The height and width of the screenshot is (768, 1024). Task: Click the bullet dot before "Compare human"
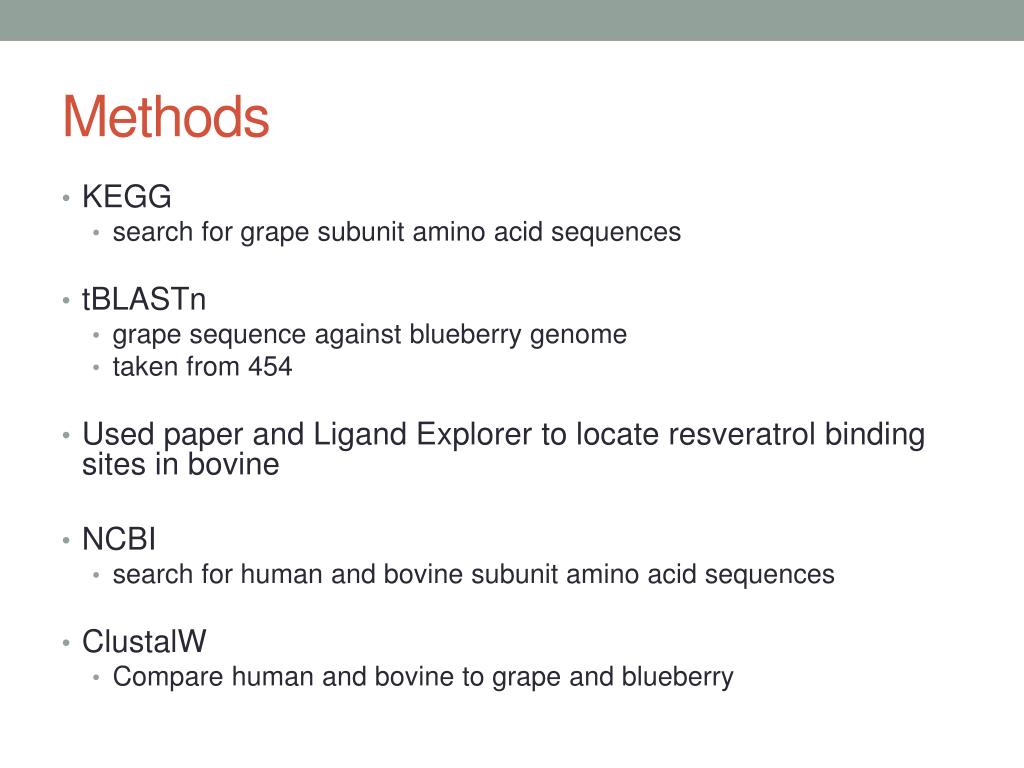coord(95,678)
